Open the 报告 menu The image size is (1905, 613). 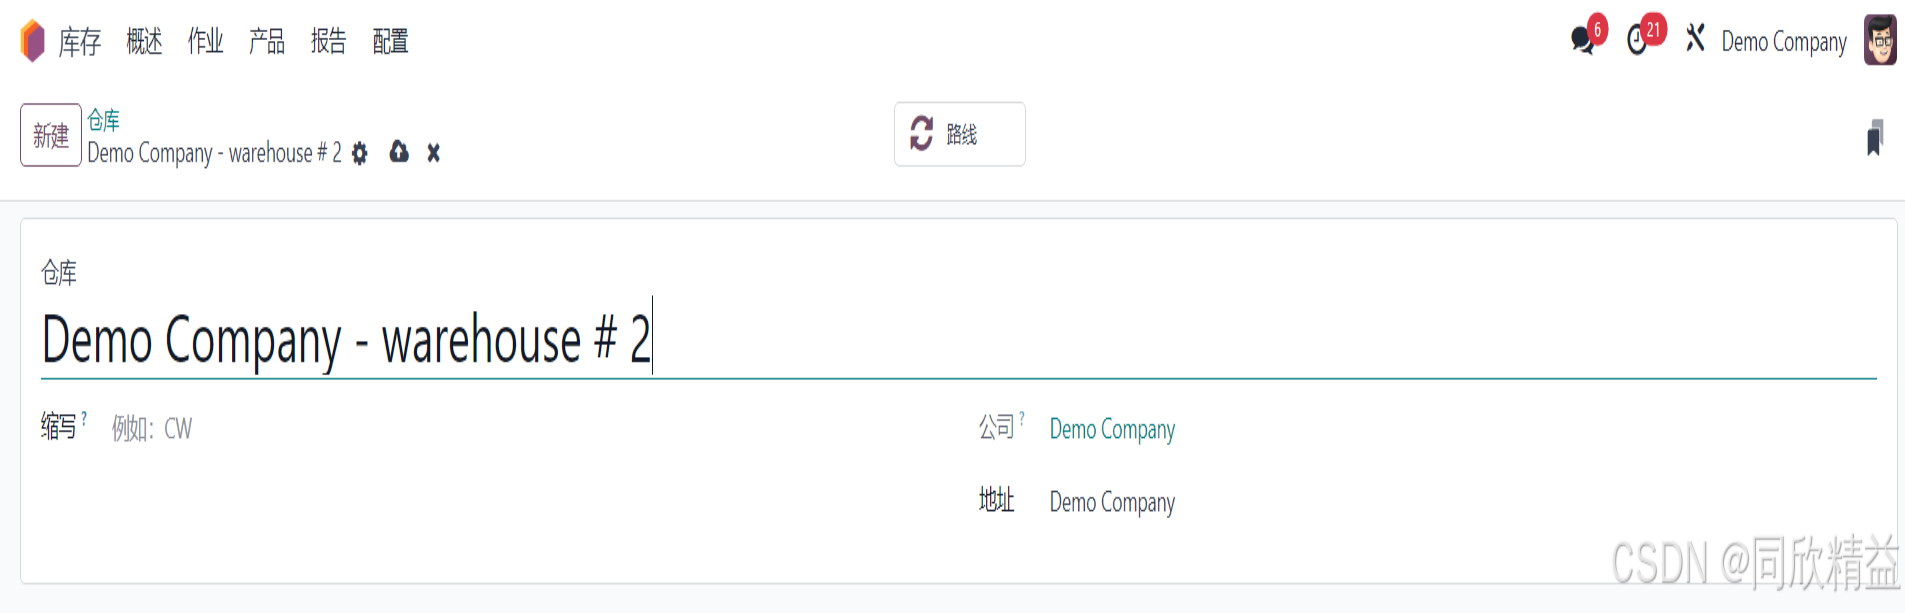pyautogui.click(x=328, y=41)
